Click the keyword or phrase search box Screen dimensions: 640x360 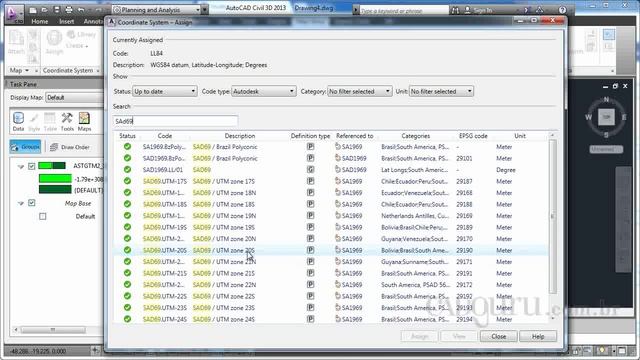[x=404, y=10]
